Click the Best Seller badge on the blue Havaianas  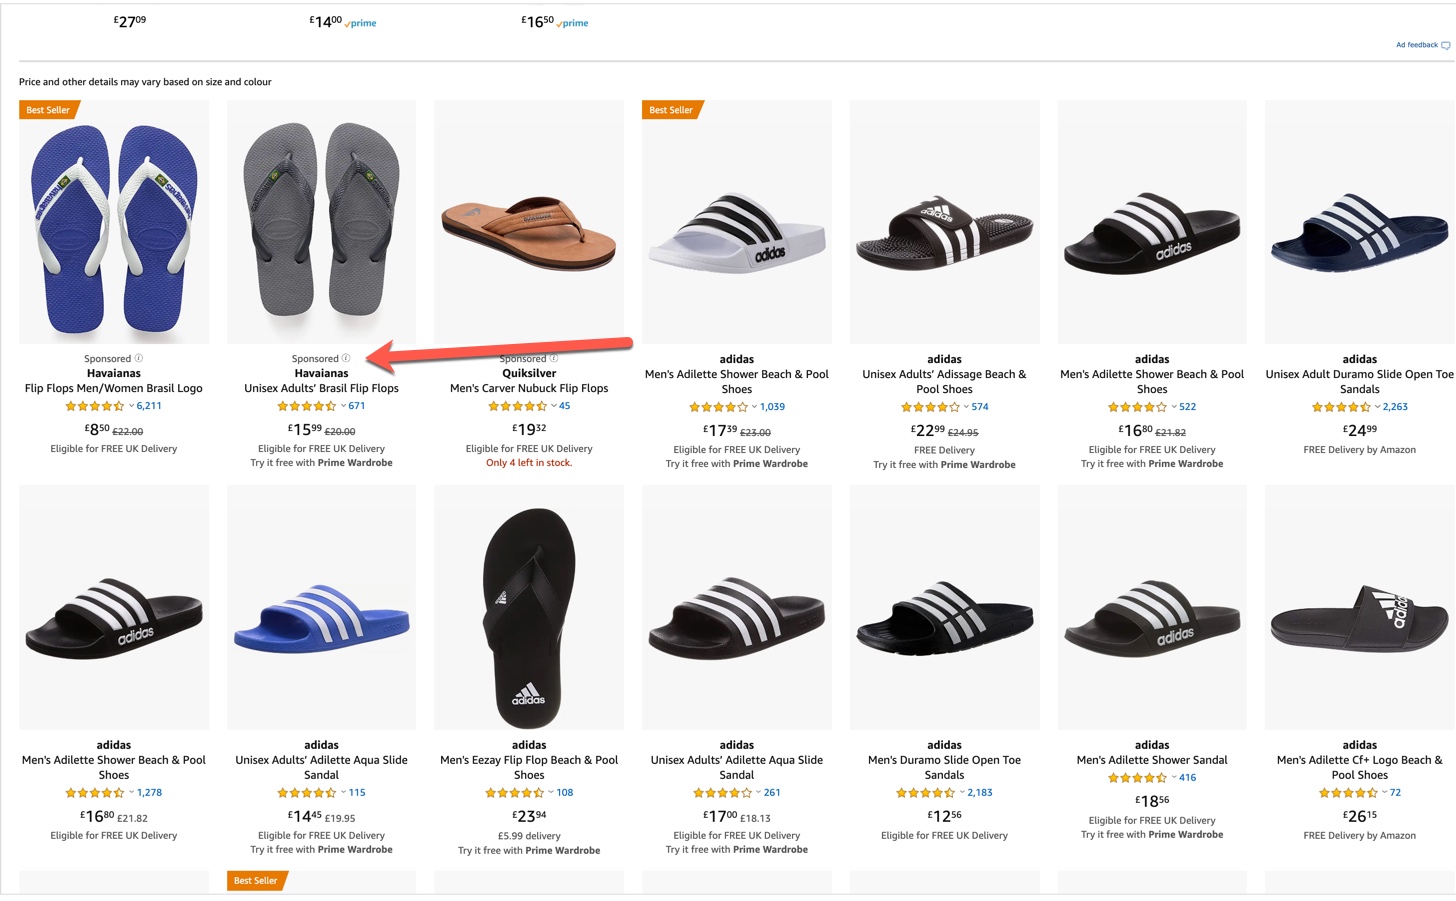pos(49,110)
